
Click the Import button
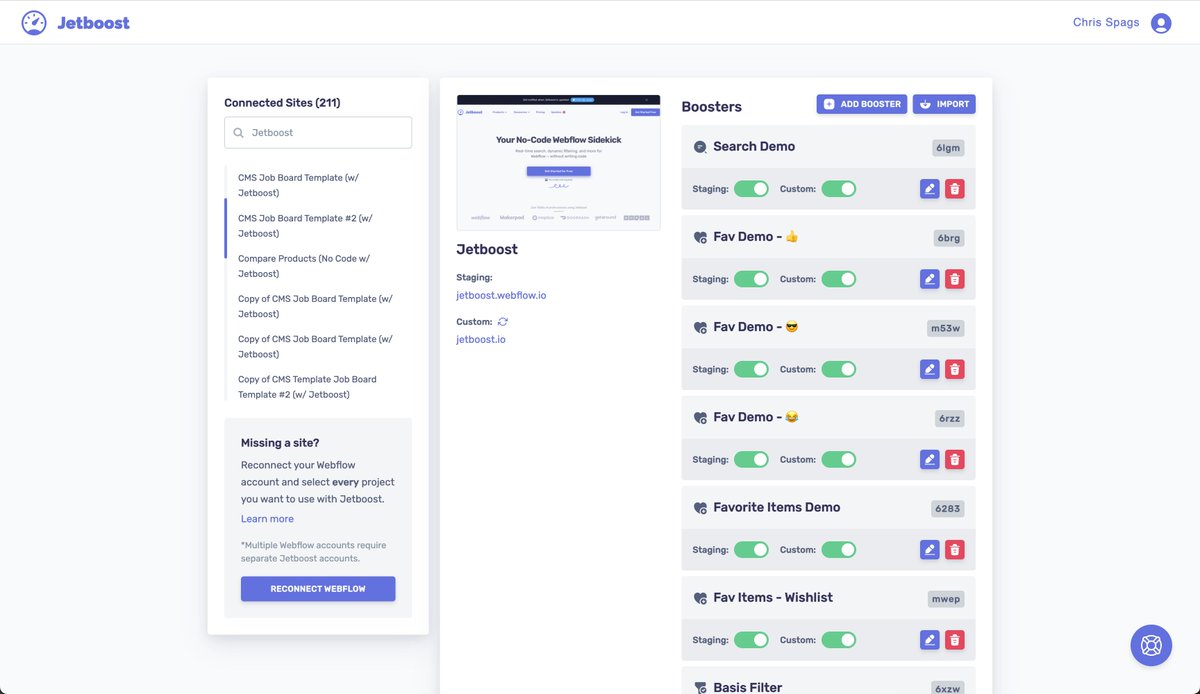(x=944, y=104)
